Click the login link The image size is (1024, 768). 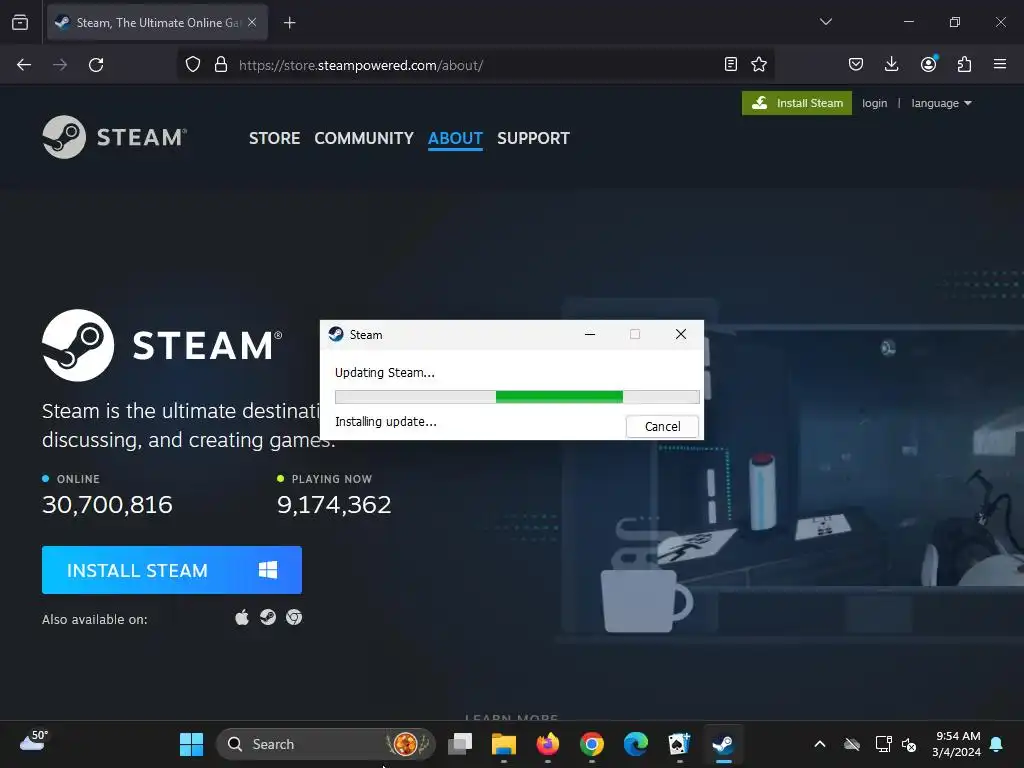click(x=874, y=103)
